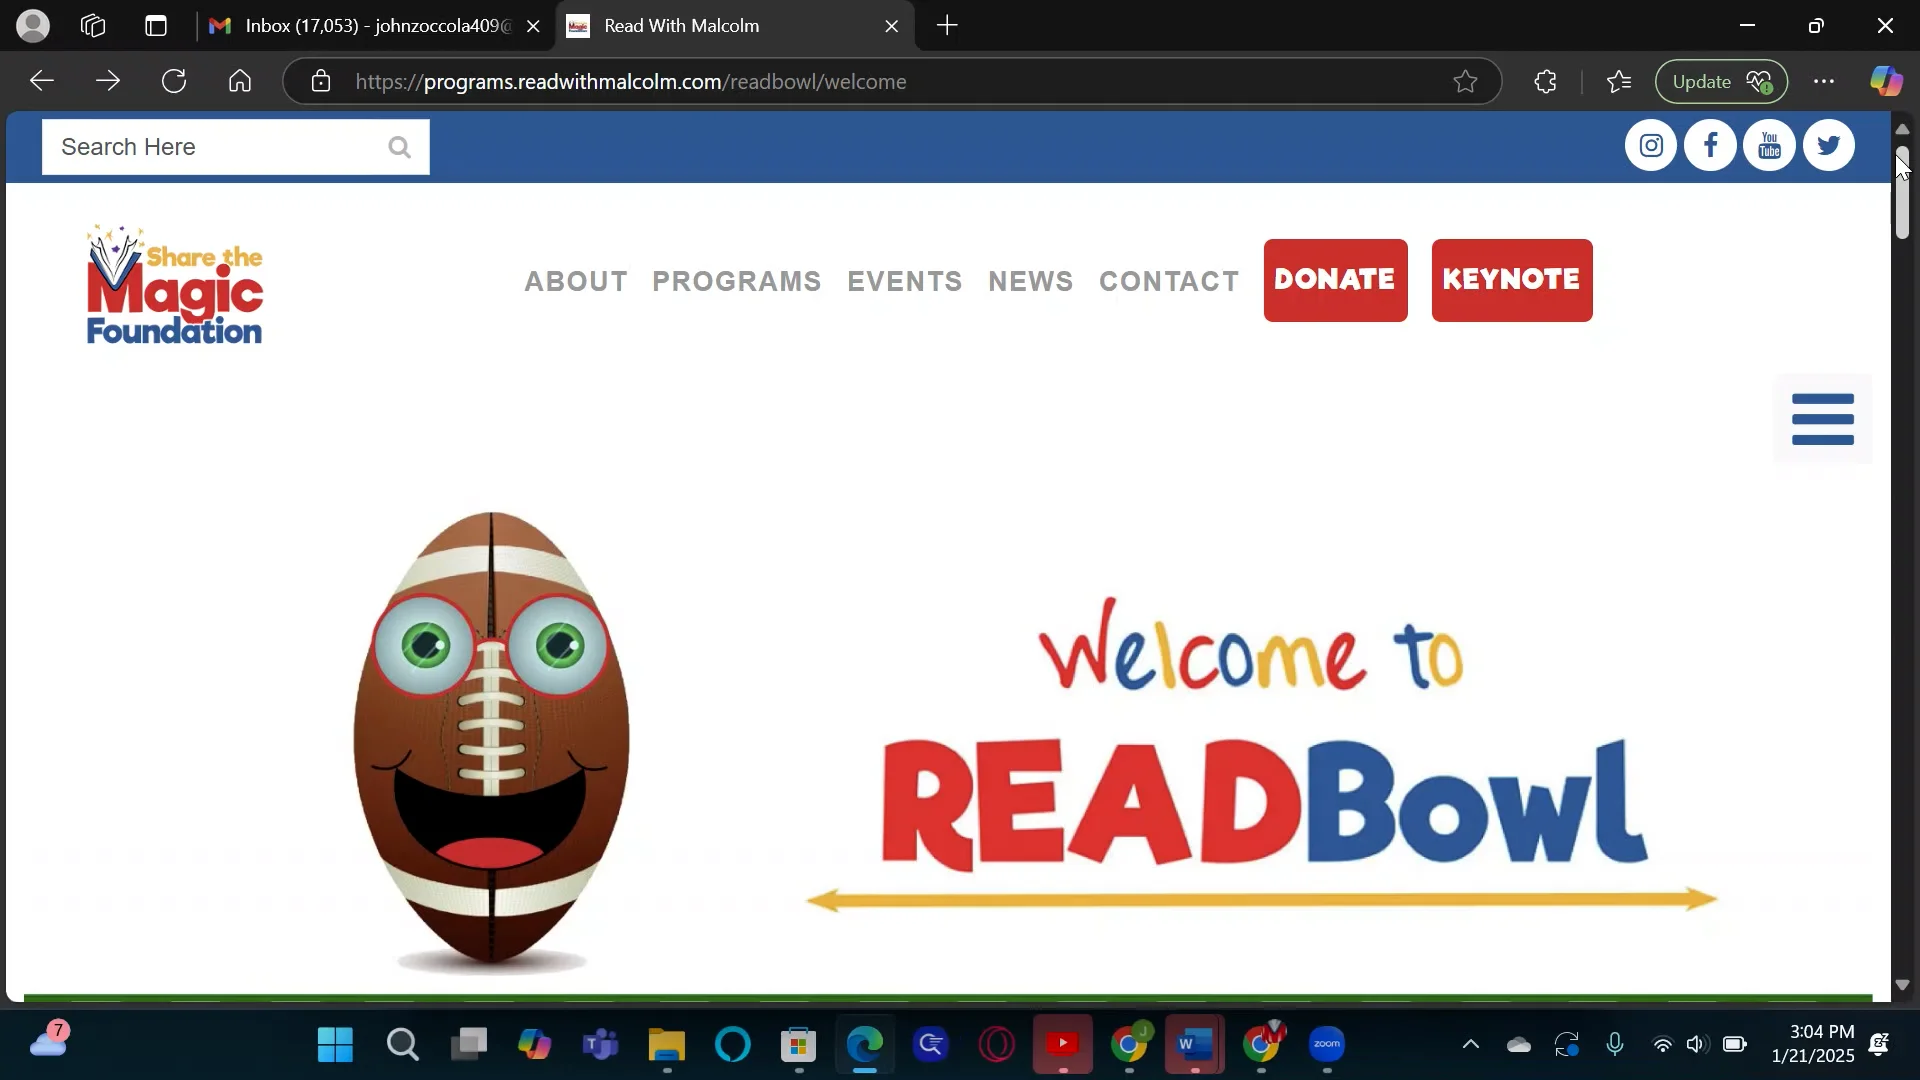The height and width of the screenshot is (1080, 1920).
Task: Expand hidden icons in the system tray
Action: pyautogui.click(x=1470, y=1044)
